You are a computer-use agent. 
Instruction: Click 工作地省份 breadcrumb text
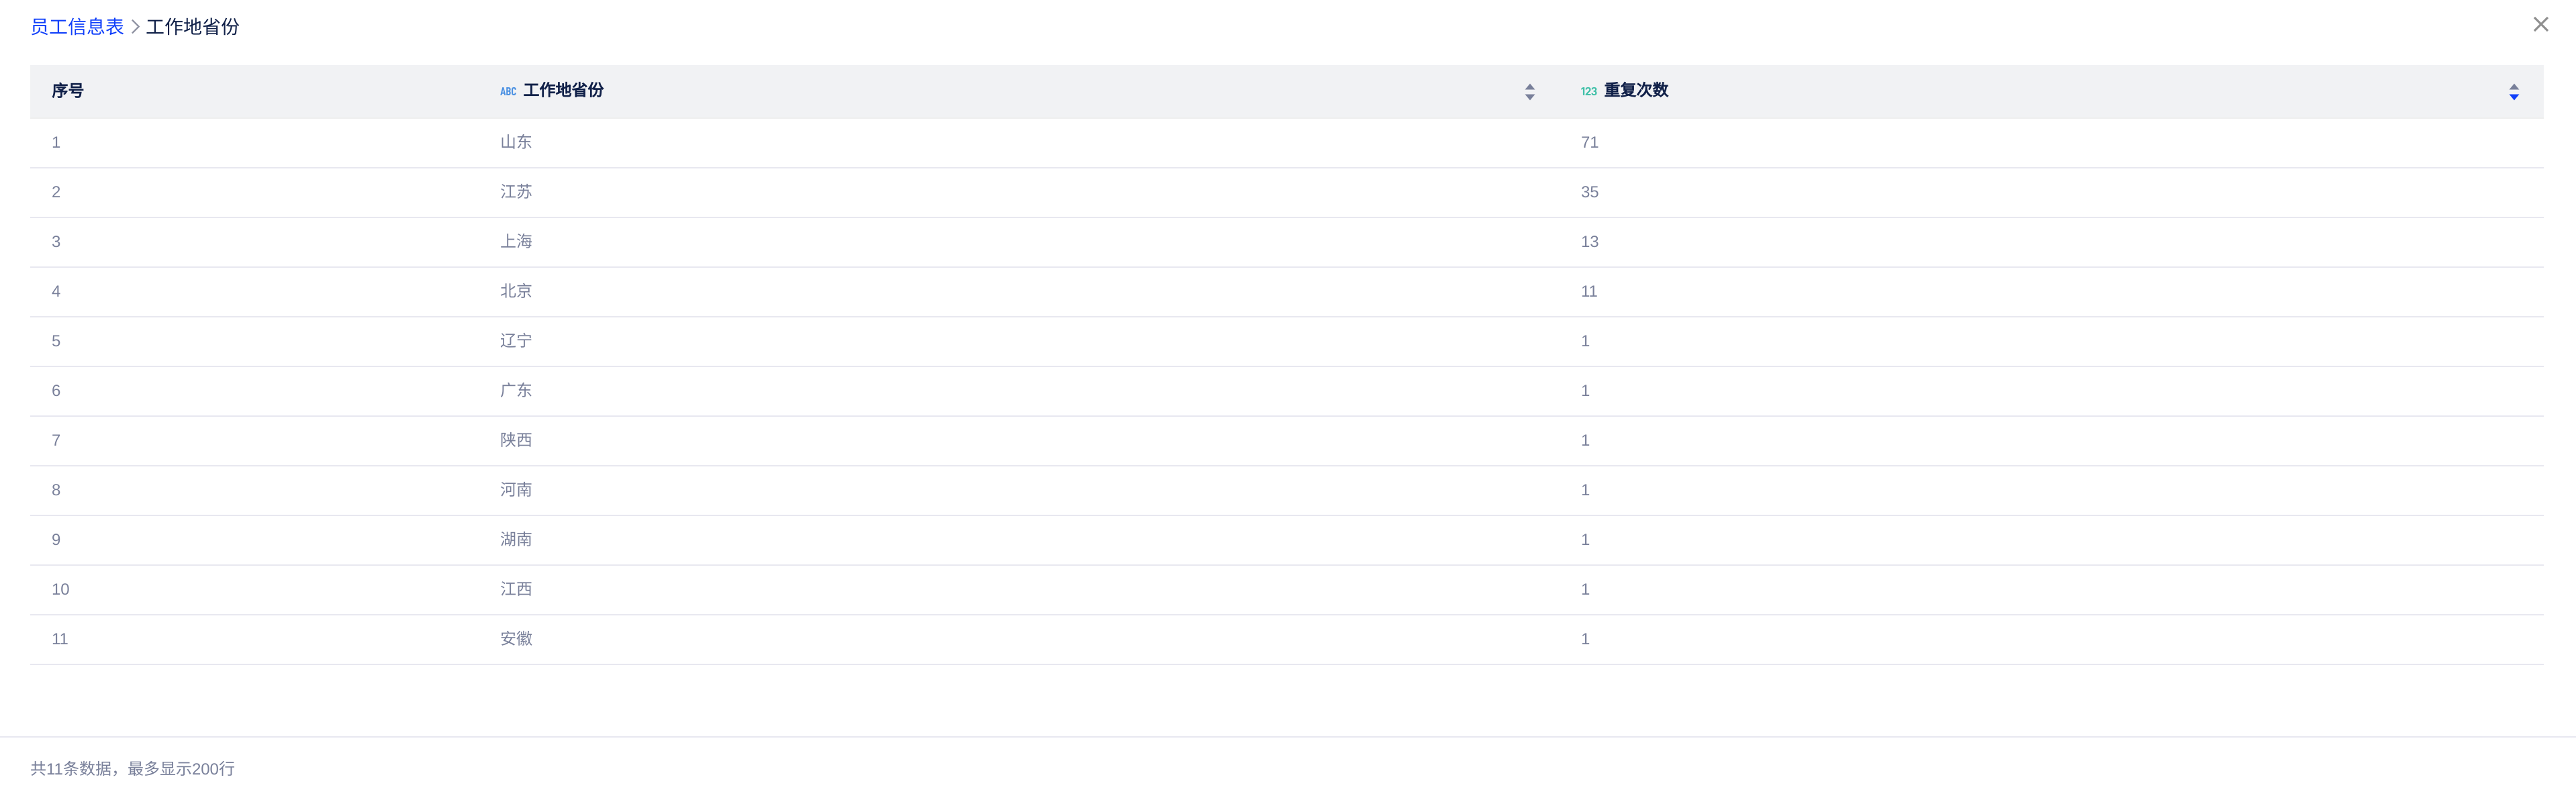[193, 27]
